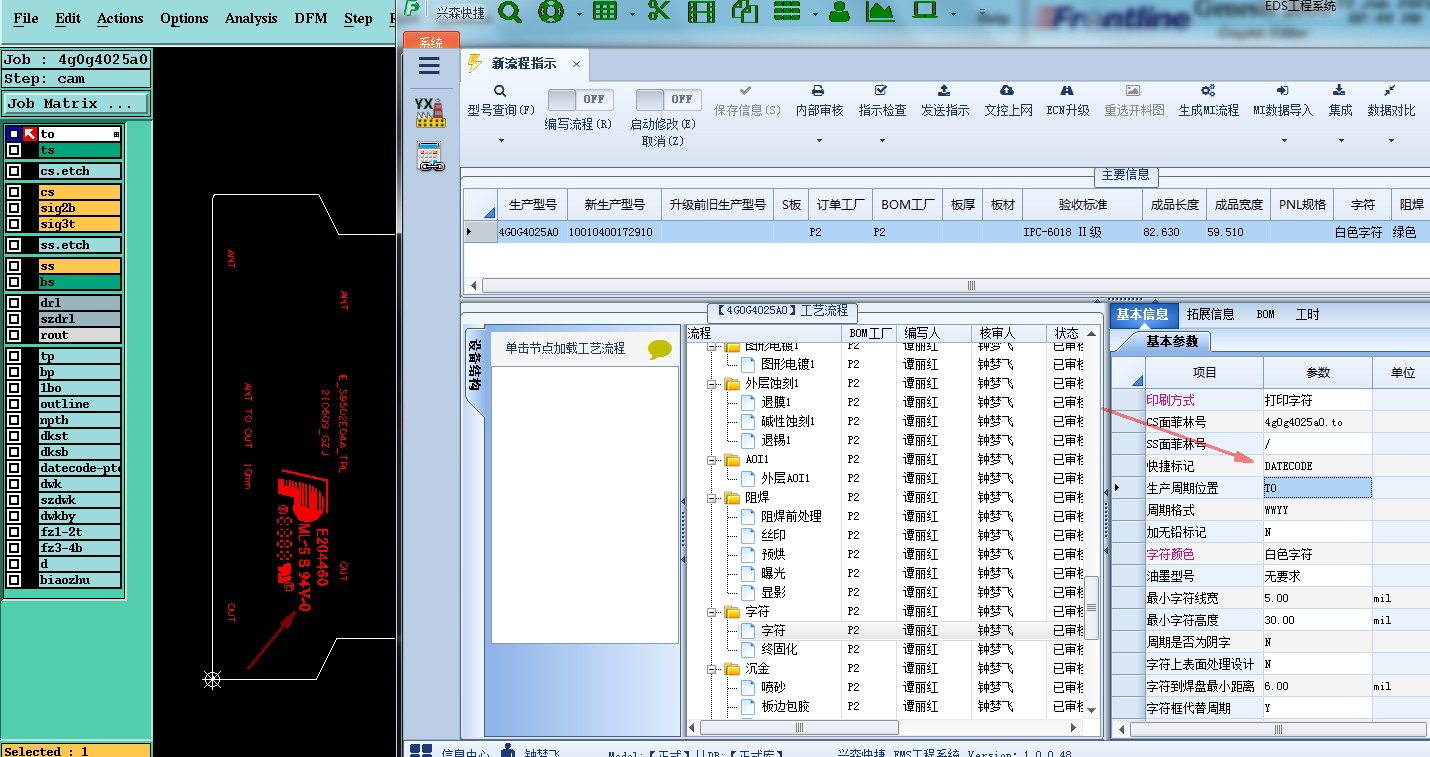Check the box for layer cs.etch

tap(14, 171)
